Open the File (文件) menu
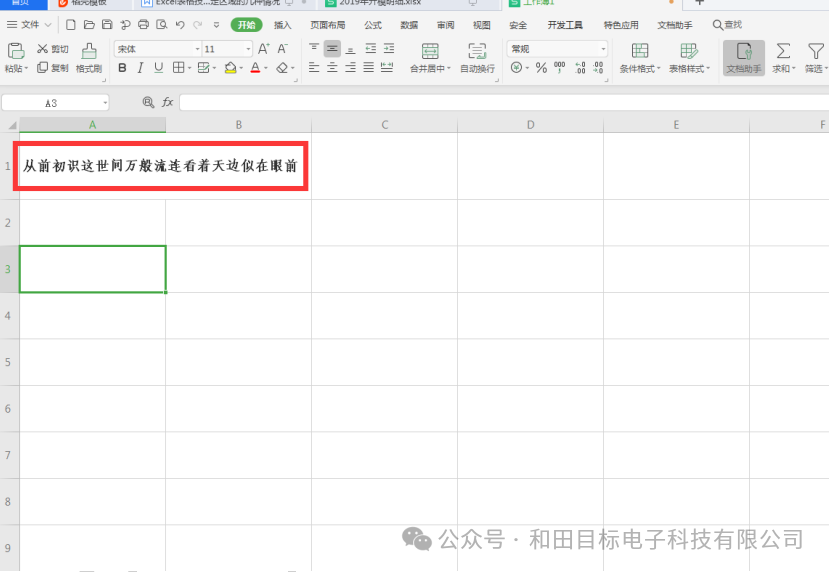The width and height of the screenshot is (830, 572). 28,24
